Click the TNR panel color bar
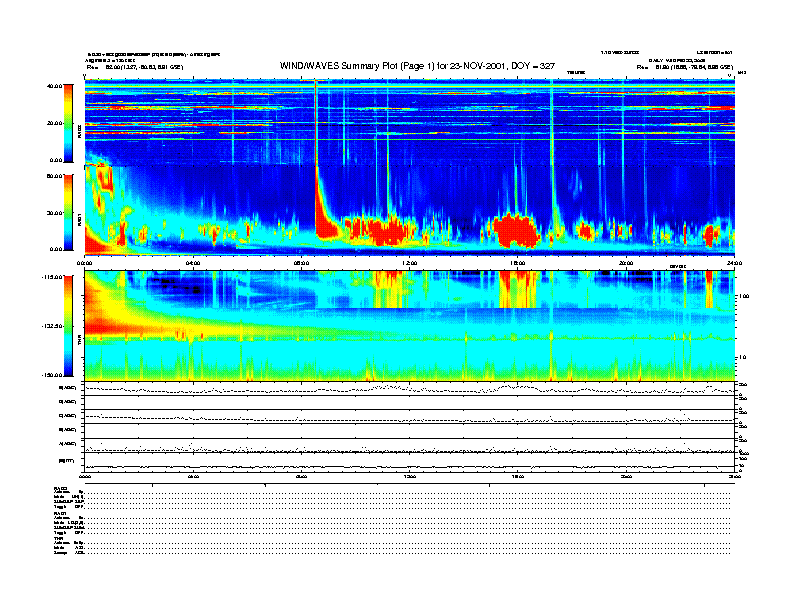Viewport: 792px width, 612px height. [x=69, y=326]
